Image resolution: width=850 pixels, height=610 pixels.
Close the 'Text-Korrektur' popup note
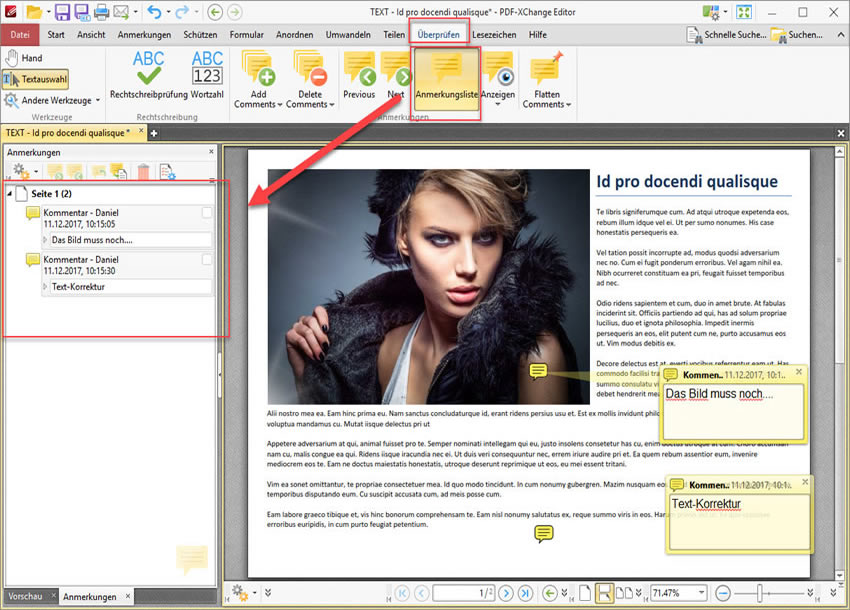[805, 481]
